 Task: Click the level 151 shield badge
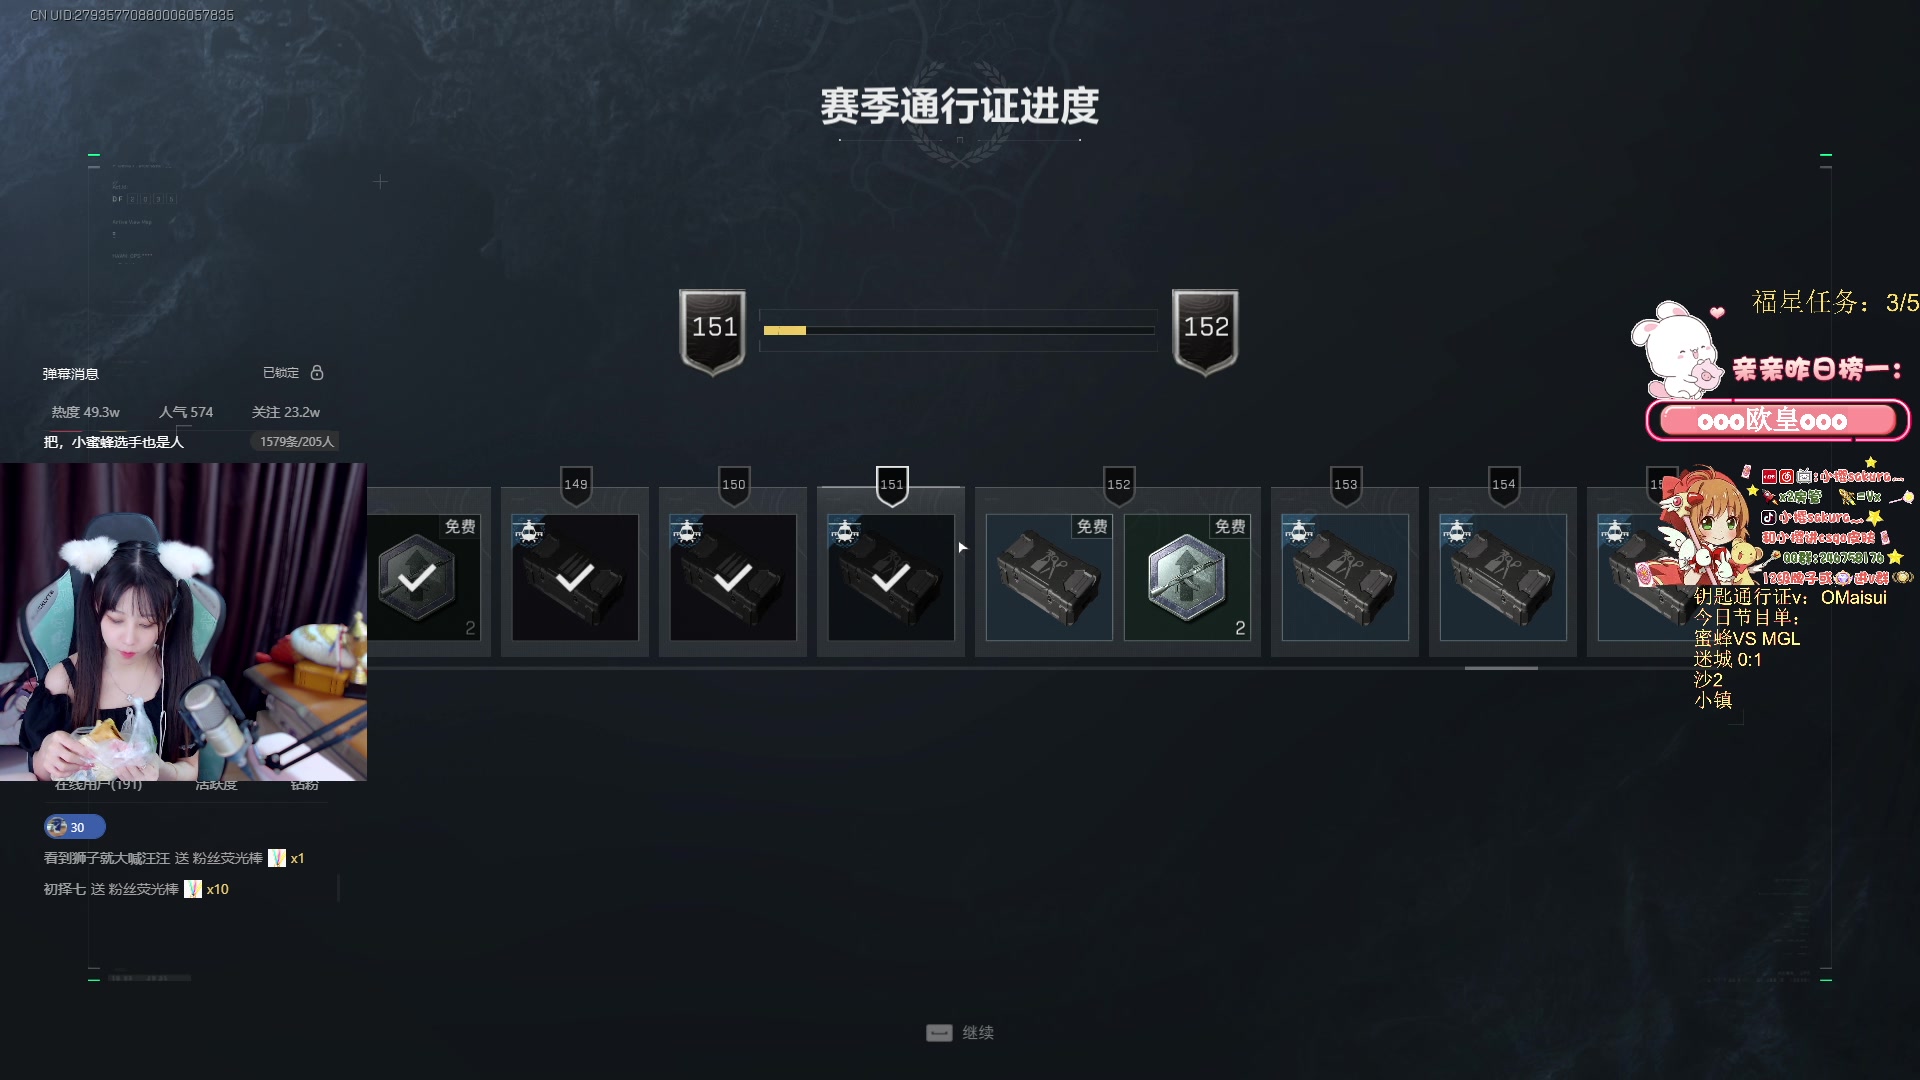click(713, 332)
